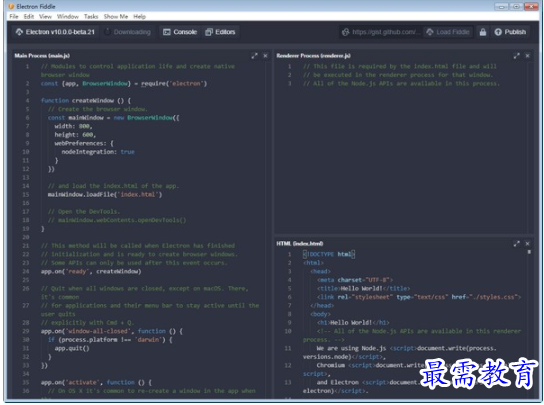Click the Electron Fiddle title bar icon
This screenshot has width=544, height=405.
point(11,6)
